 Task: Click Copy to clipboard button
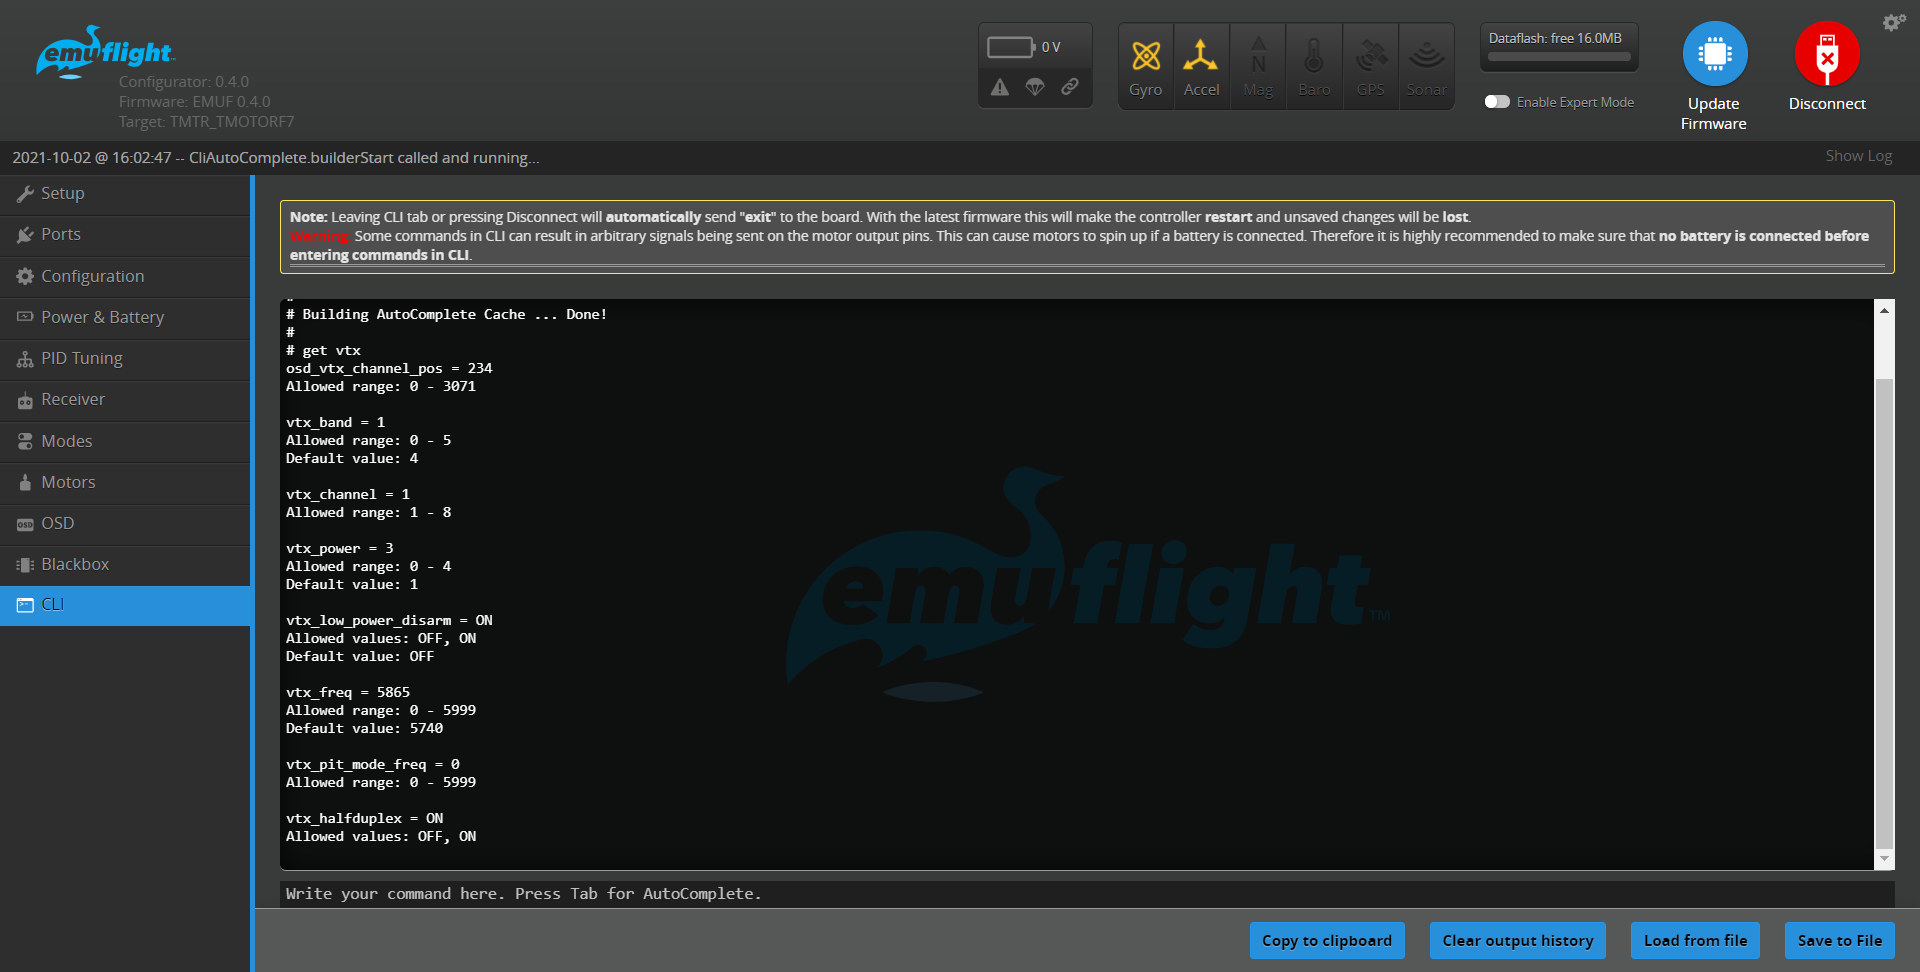click(1327, 940)
